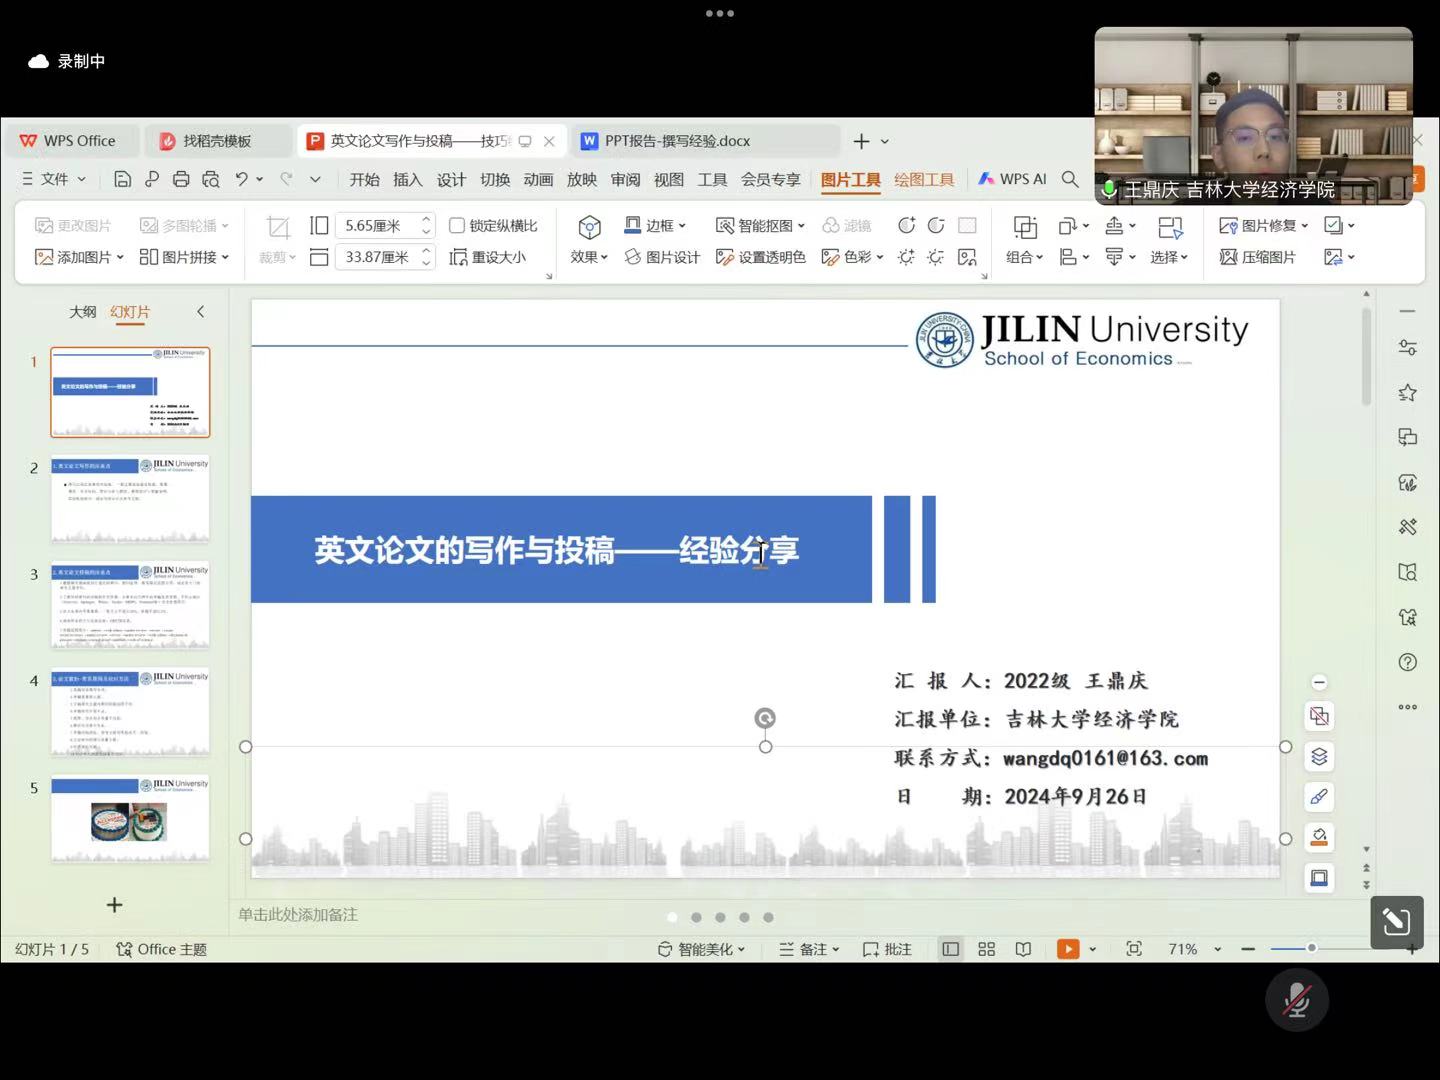
Task: Select slide 3 thumbnail in panel
Action: 130,605
